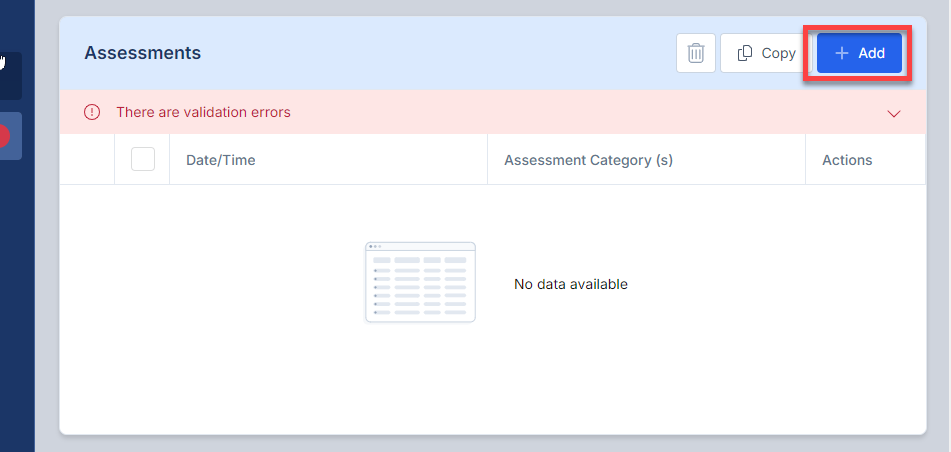Click the "There are validation errors" message

203,112
